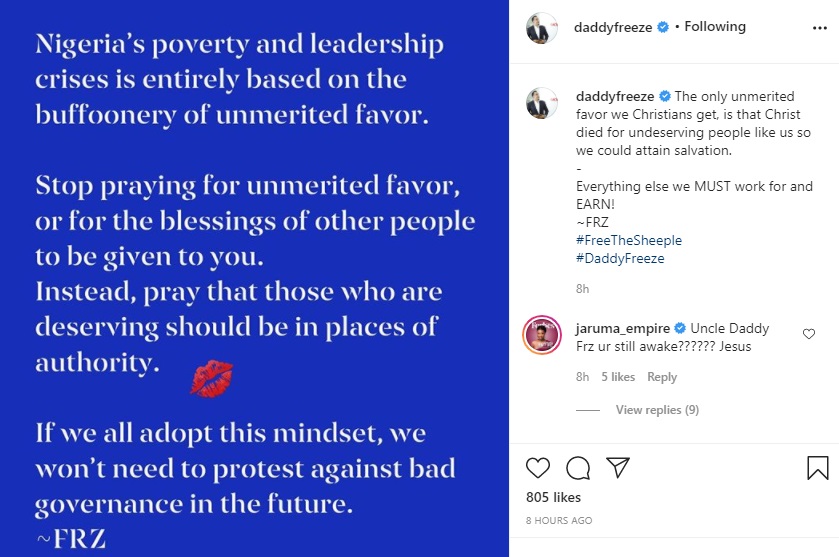Reply to jaruma_empire's comment
Viewport: 839px width, 557px height.
coord(662,377)
